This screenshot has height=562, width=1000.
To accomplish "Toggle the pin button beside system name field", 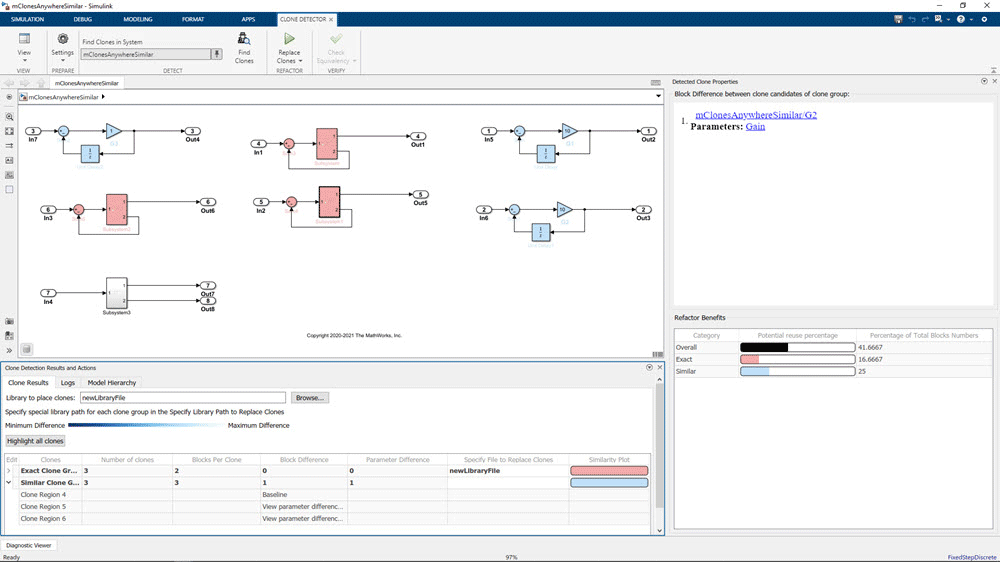I will (x=216, y=55).
